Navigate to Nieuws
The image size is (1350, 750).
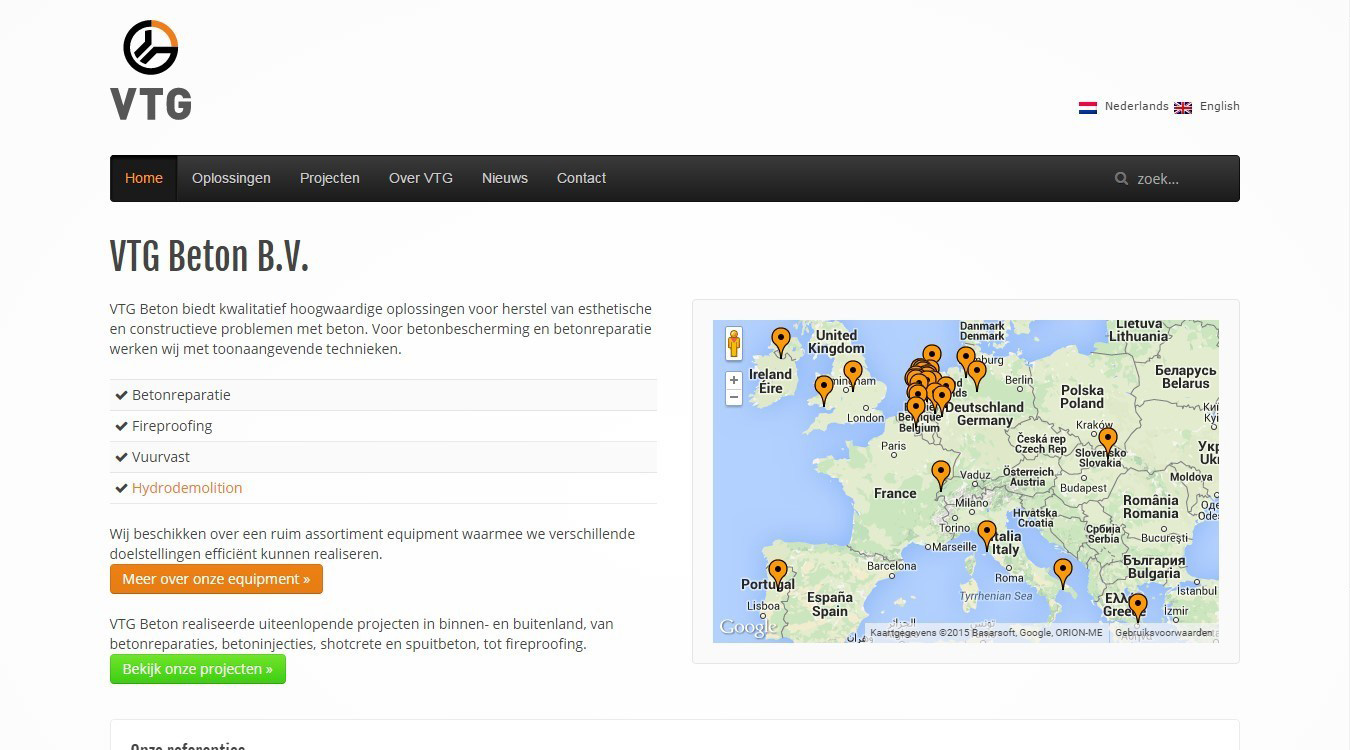(x=505, y=178)
